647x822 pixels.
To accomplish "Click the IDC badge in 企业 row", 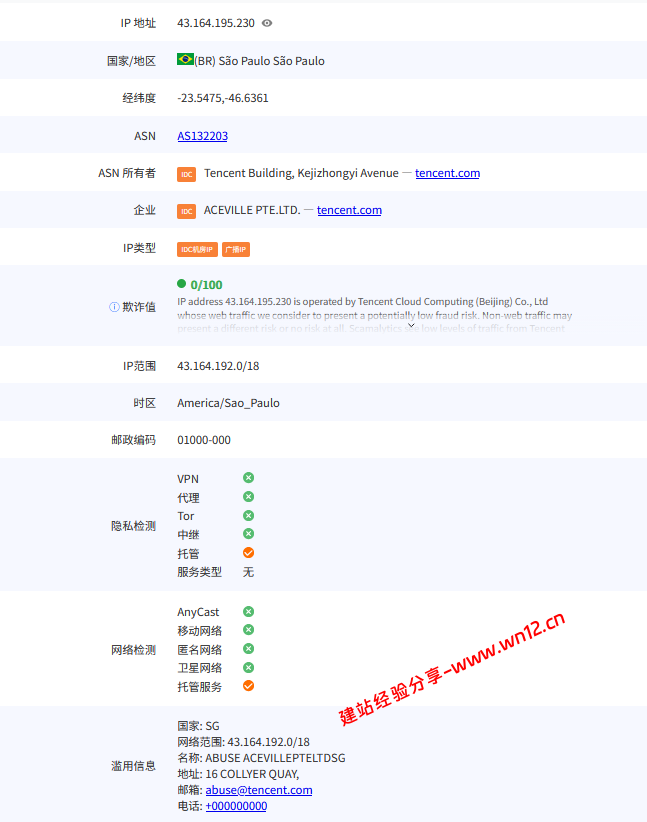I will click(x=187, y=211).
